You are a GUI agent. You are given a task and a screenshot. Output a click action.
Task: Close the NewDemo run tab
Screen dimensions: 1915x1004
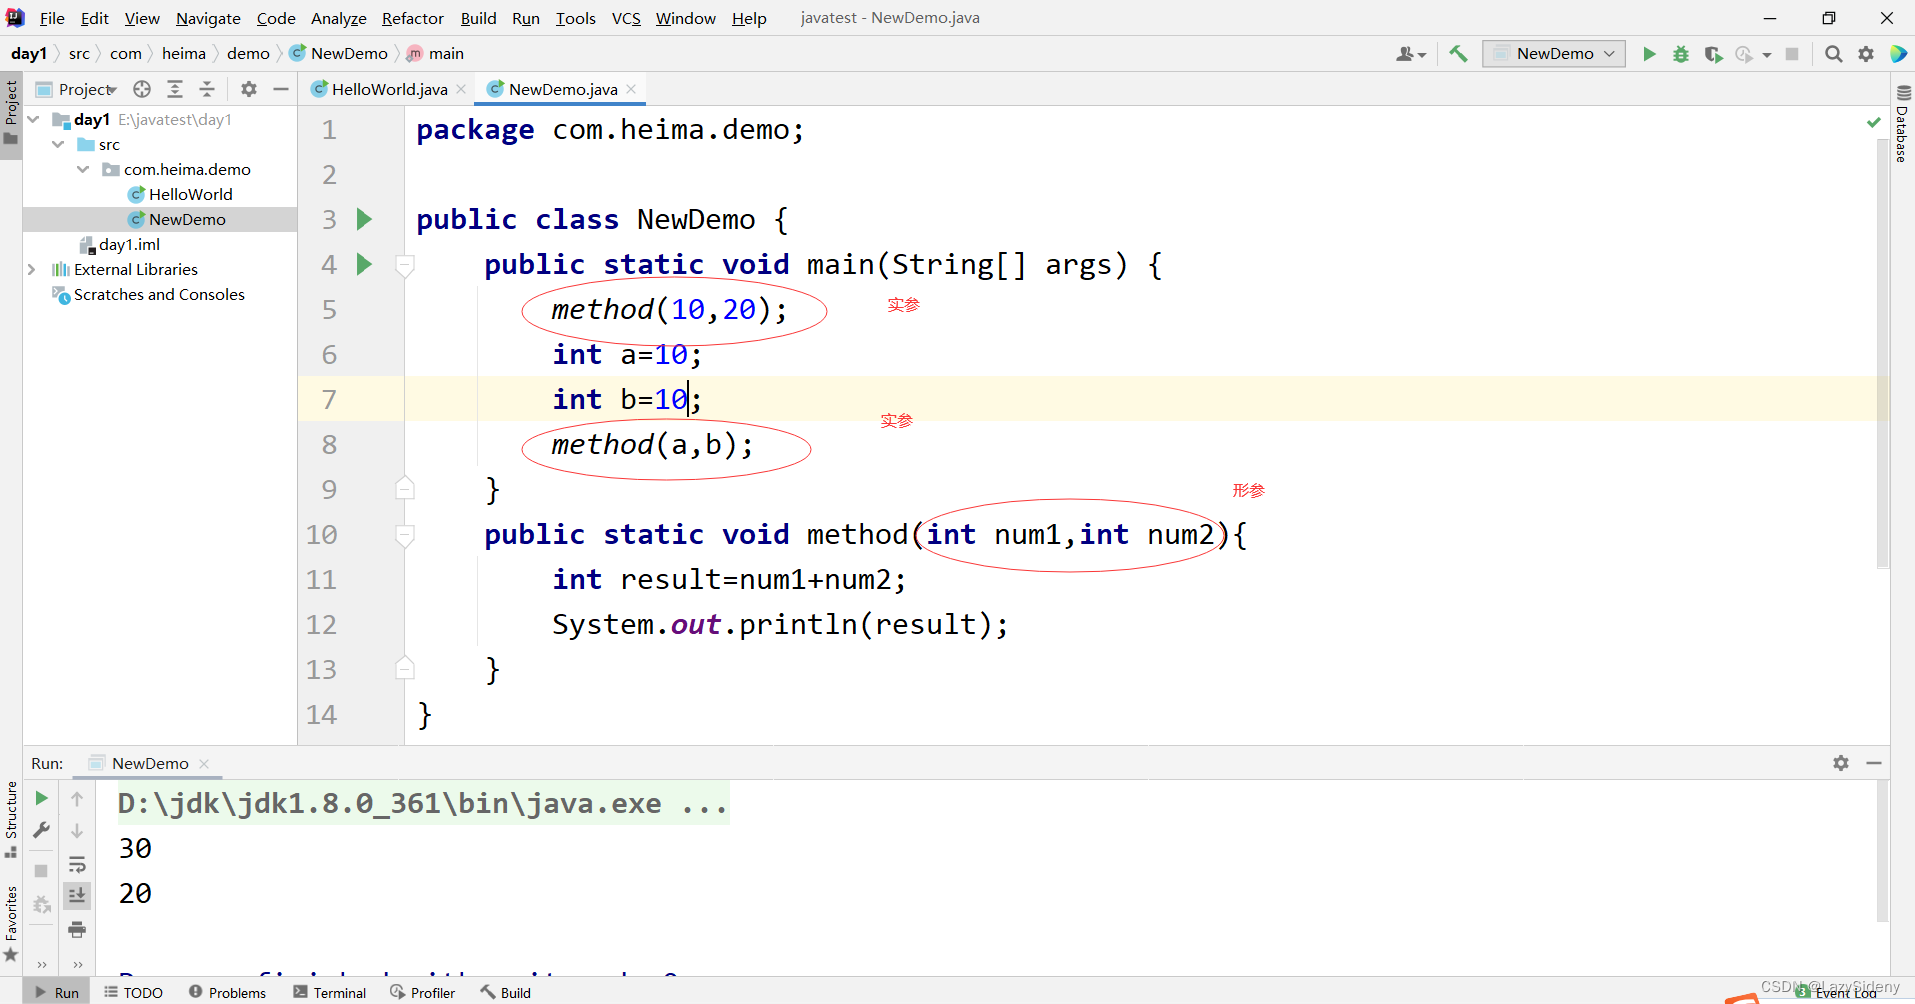pyautogui.click(x=204, y=763)
